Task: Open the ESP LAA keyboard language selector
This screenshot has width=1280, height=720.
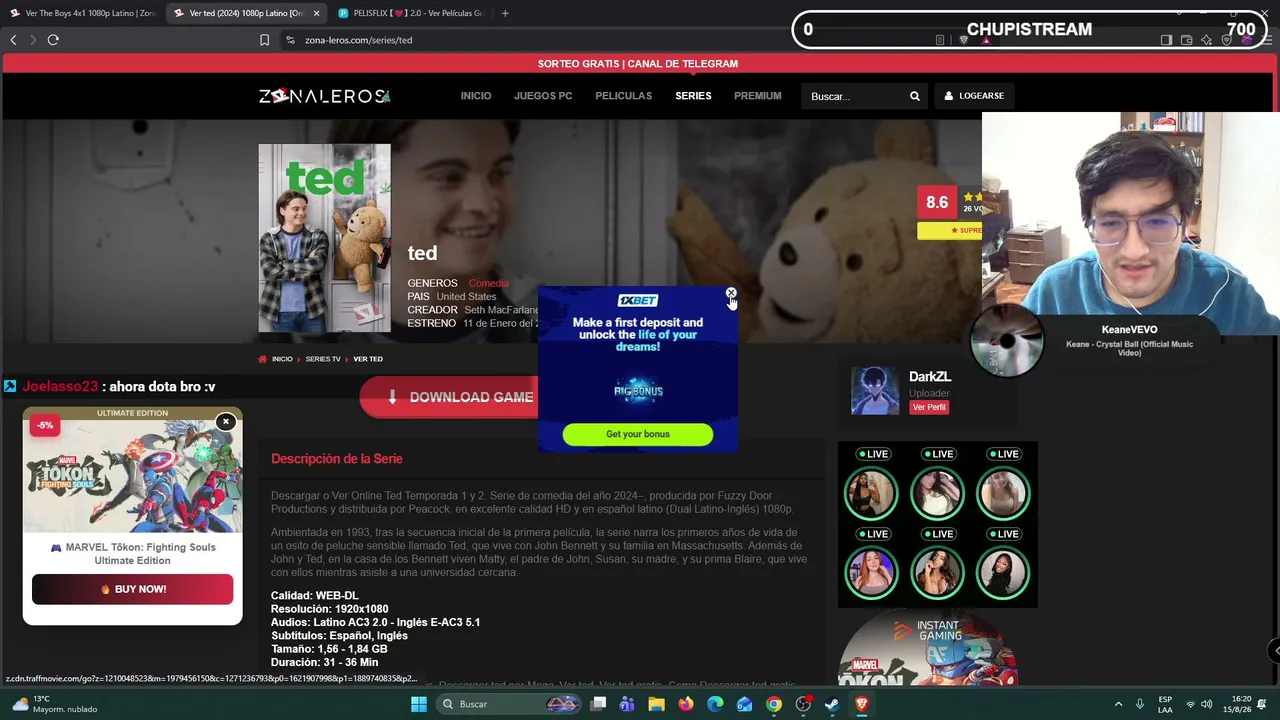Action: [x=1165, y=704]
